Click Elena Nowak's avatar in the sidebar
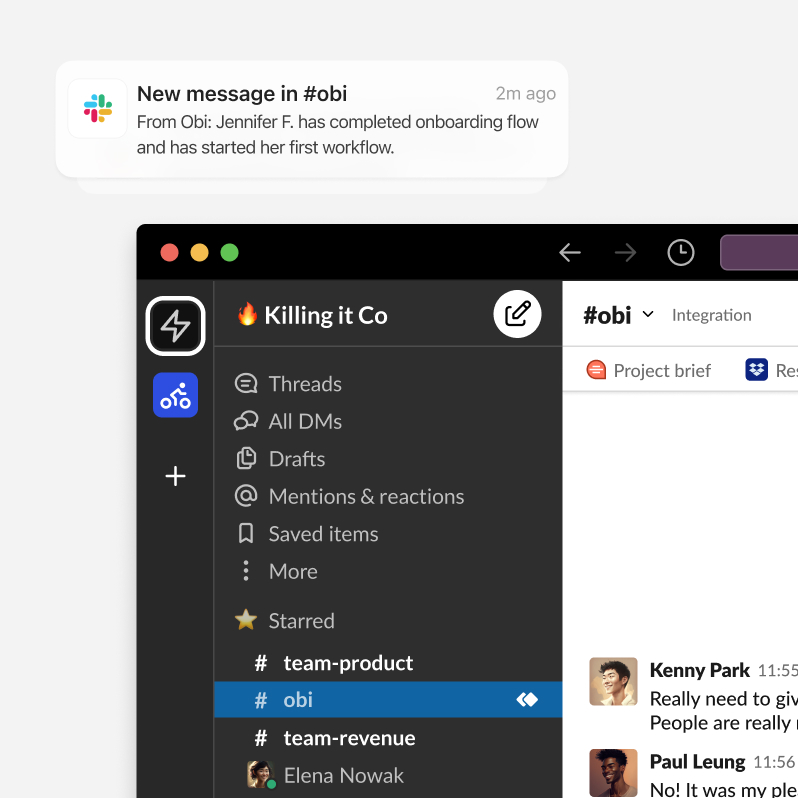 tap(260, 774)
